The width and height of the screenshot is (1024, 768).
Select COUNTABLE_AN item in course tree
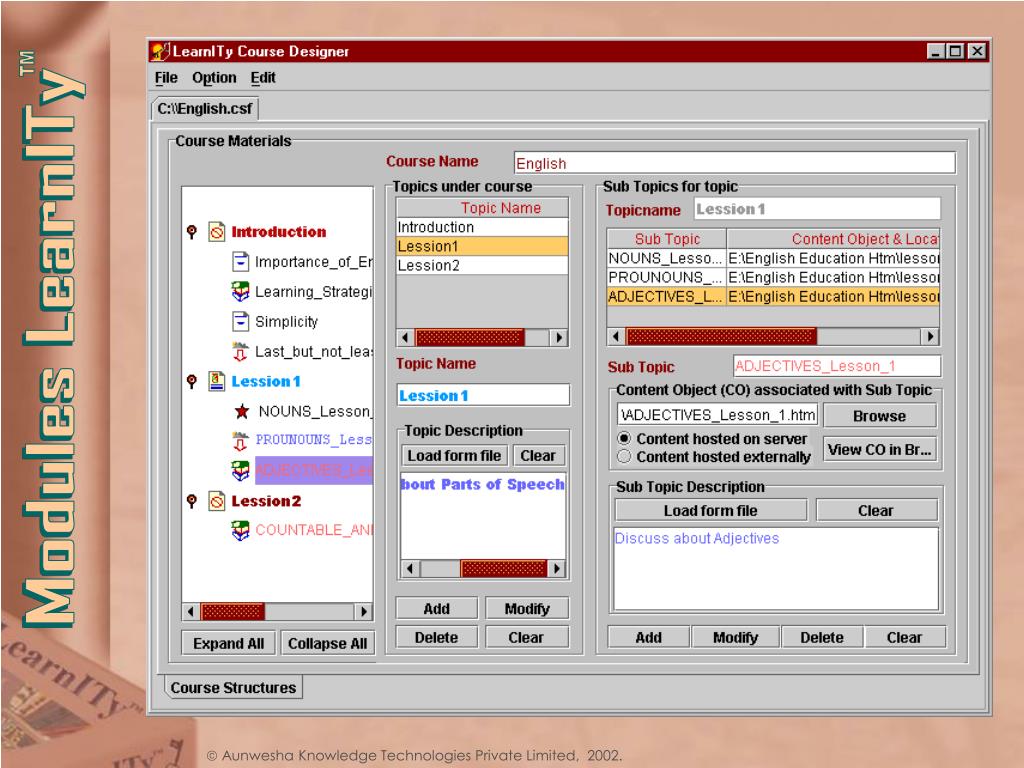tap(314, 530)
